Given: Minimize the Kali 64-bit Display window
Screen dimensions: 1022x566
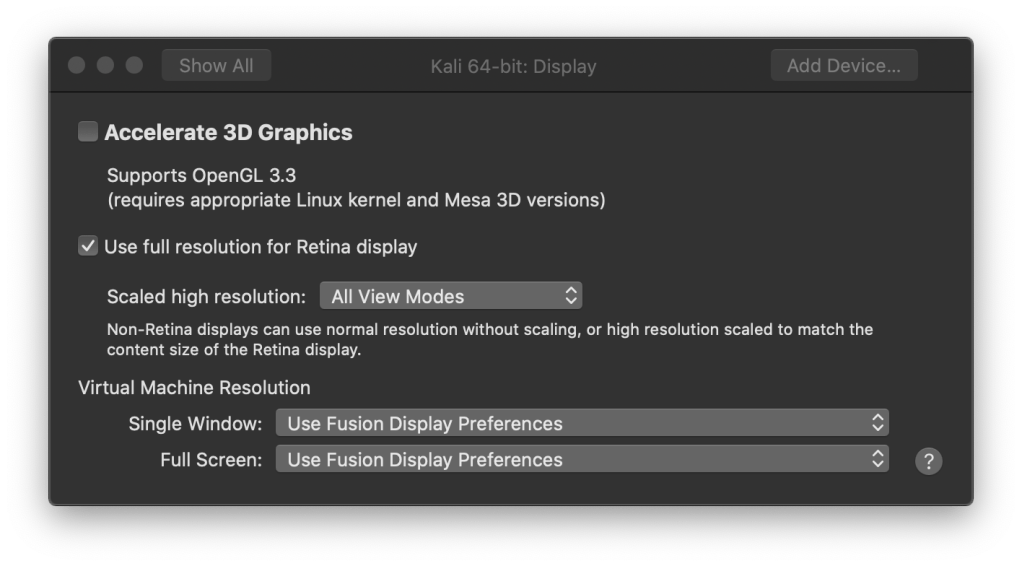Looking at the screenshot, I should 105,66.
